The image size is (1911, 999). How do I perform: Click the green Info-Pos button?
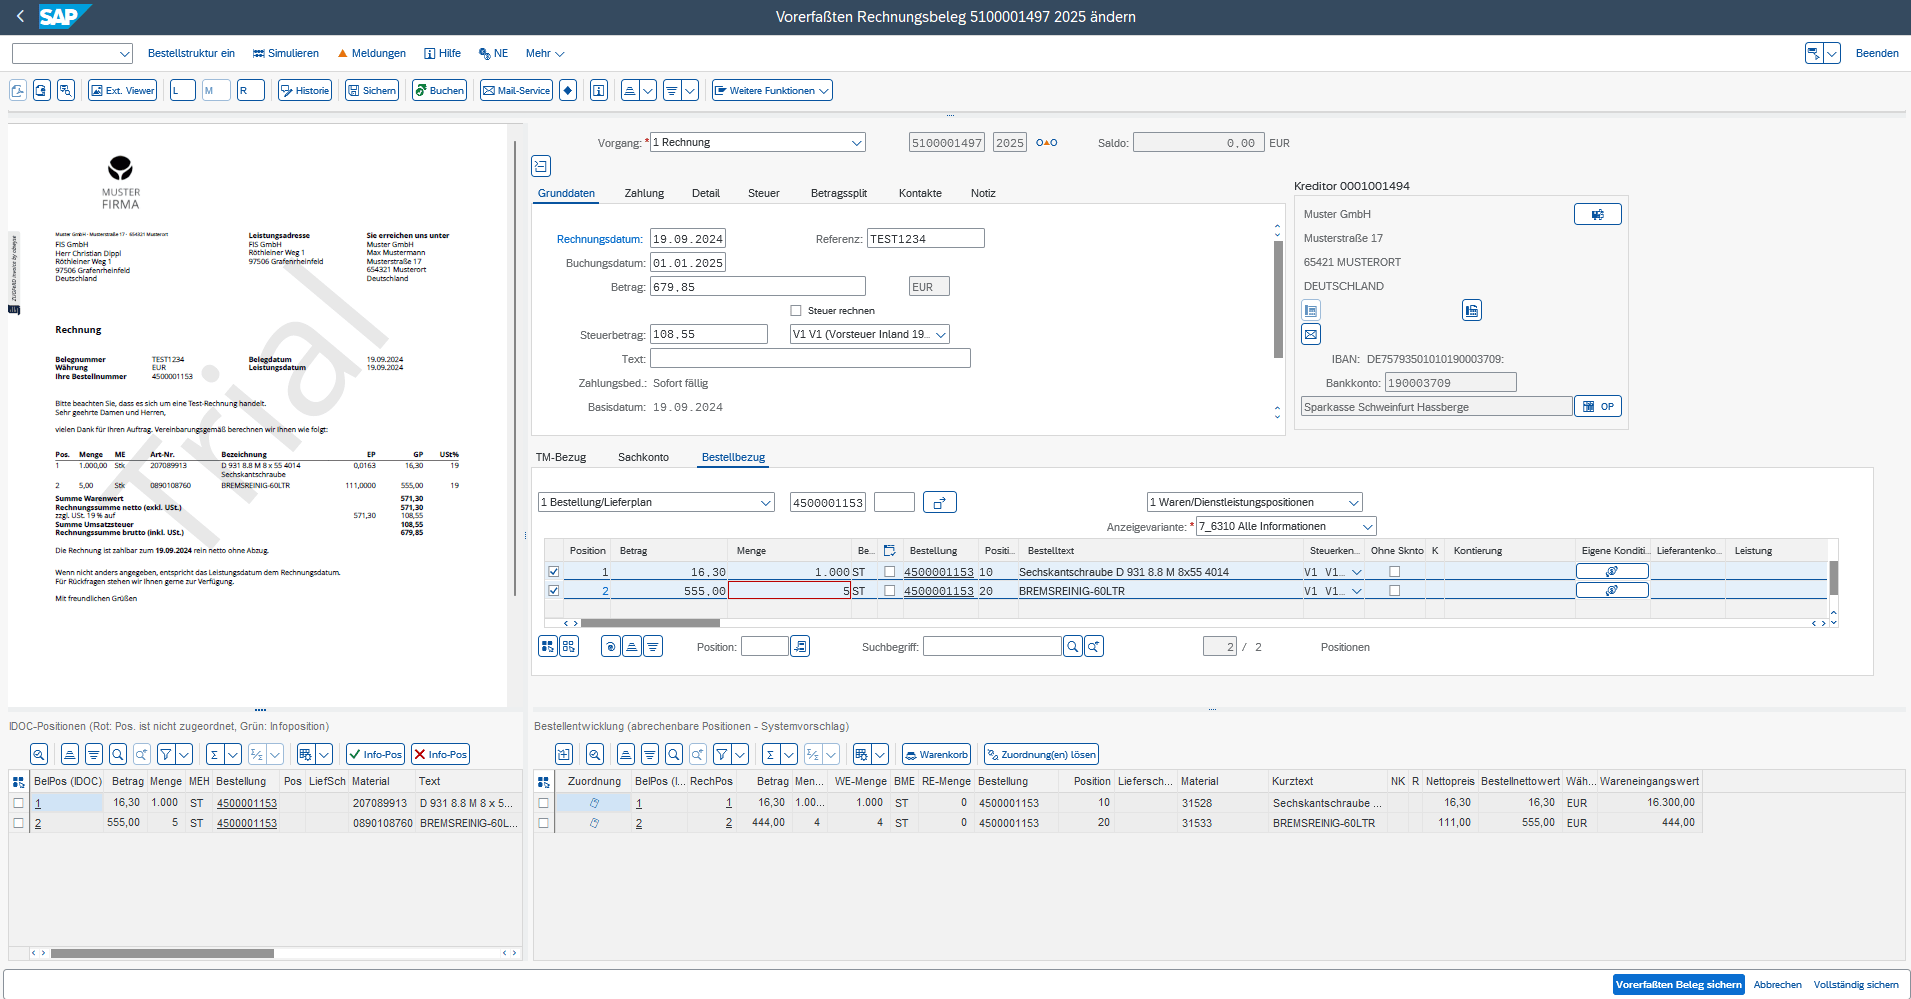pos(375,754)
